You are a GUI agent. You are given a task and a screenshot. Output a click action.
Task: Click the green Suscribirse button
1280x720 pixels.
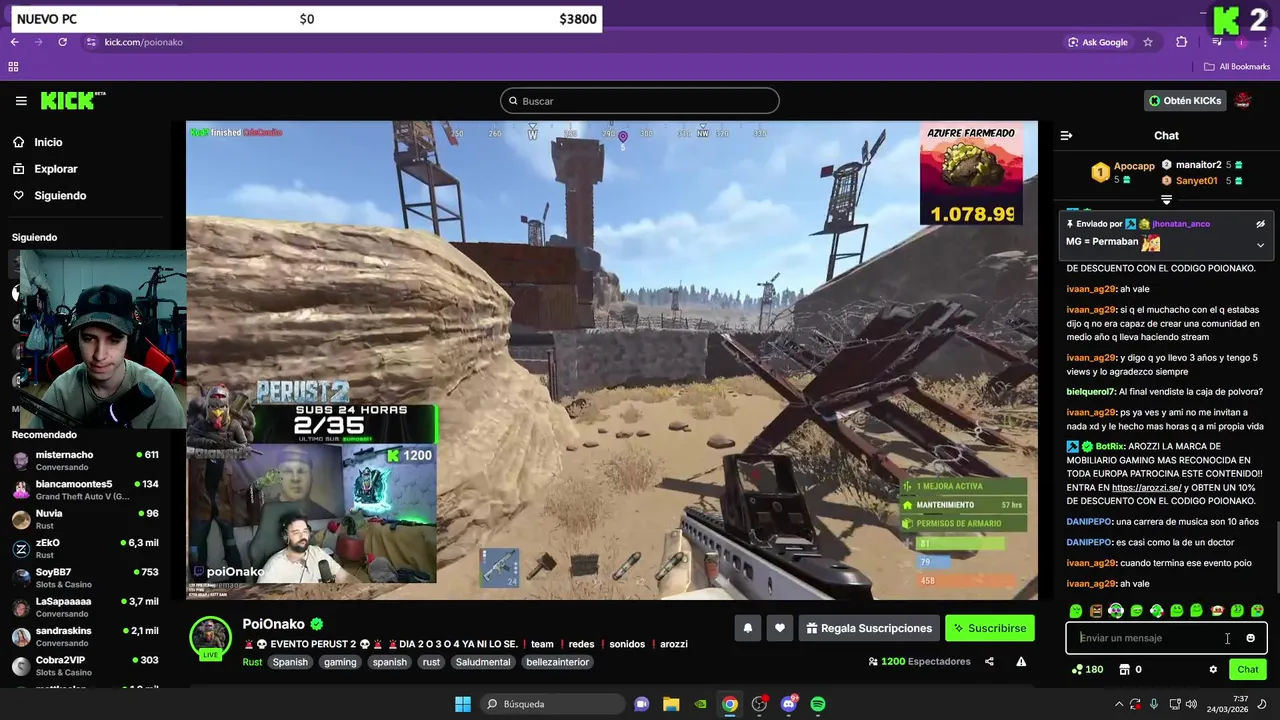click(x=990, y=628)
